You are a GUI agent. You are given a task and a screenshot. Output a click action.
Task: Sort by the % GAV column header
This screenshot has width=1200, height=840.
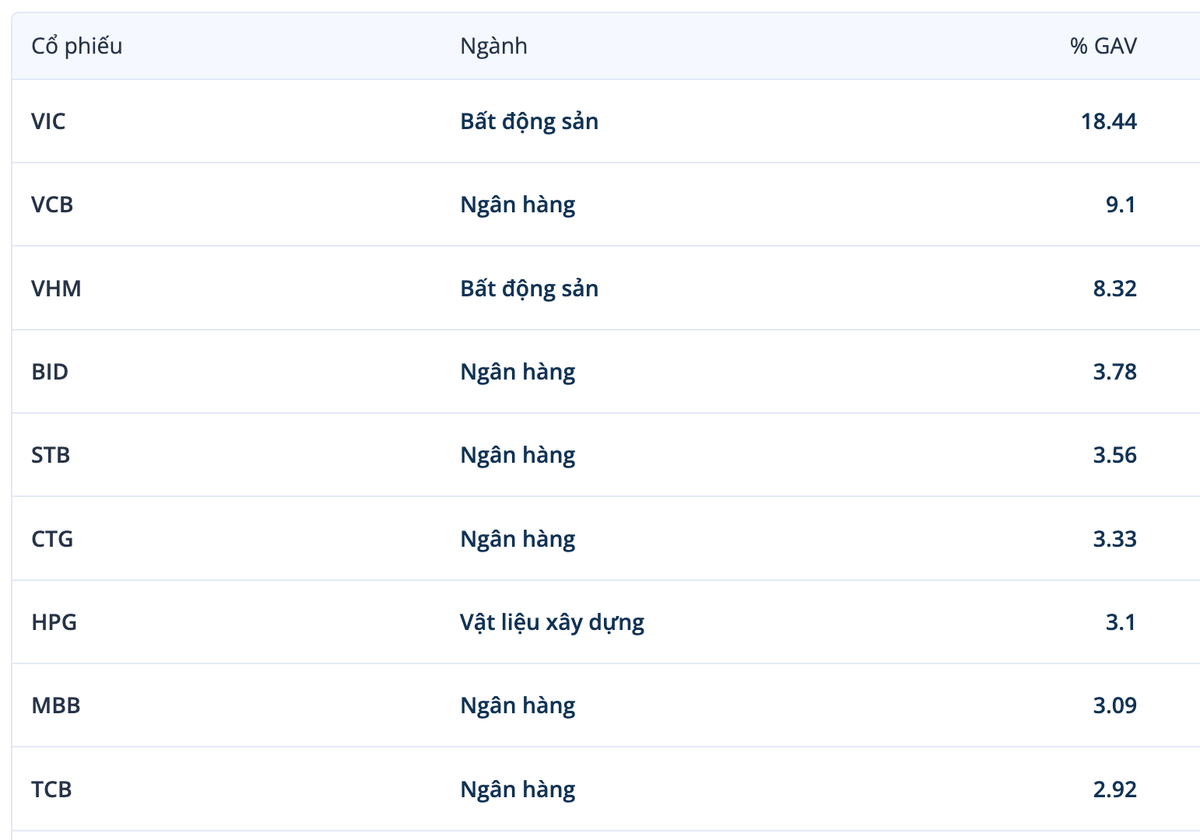(1103, 46)
